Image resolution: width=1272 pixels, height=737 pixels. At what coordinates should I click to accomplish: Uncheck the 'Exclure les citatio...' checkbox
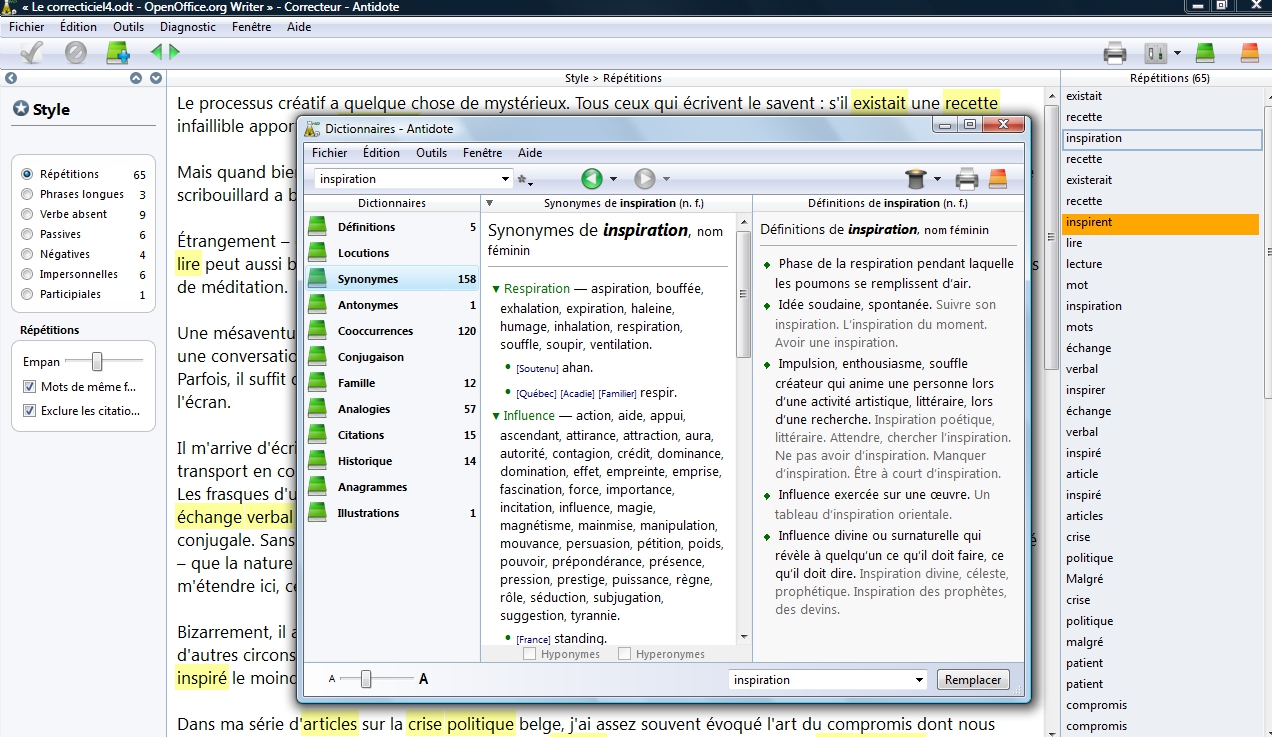29,411
